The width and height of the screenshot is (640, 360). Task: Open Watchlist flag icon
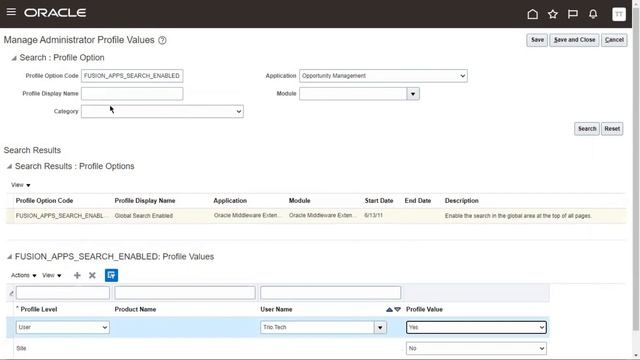[573, 14]
